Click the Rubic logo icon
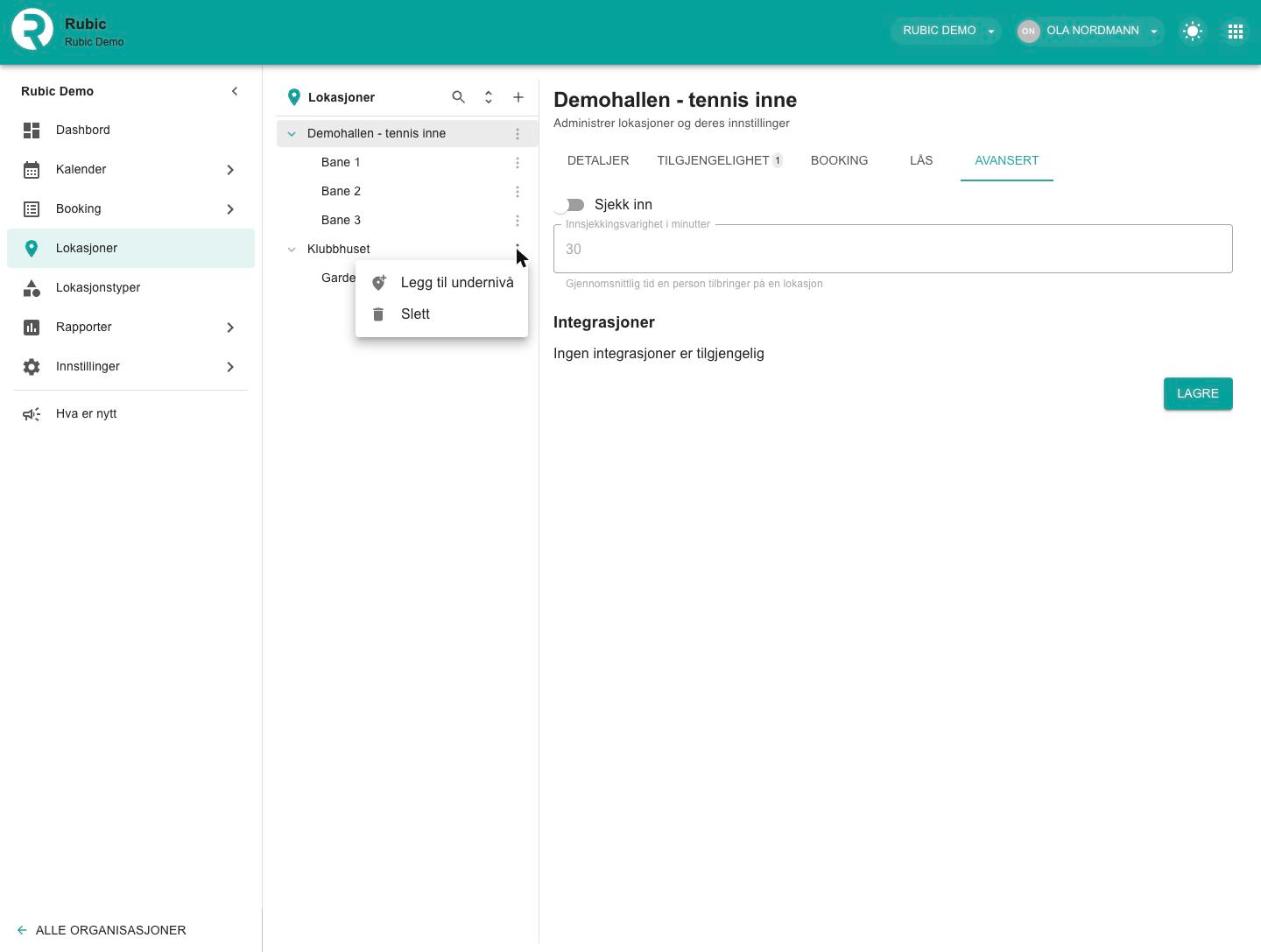 click(x=32, y=30)
